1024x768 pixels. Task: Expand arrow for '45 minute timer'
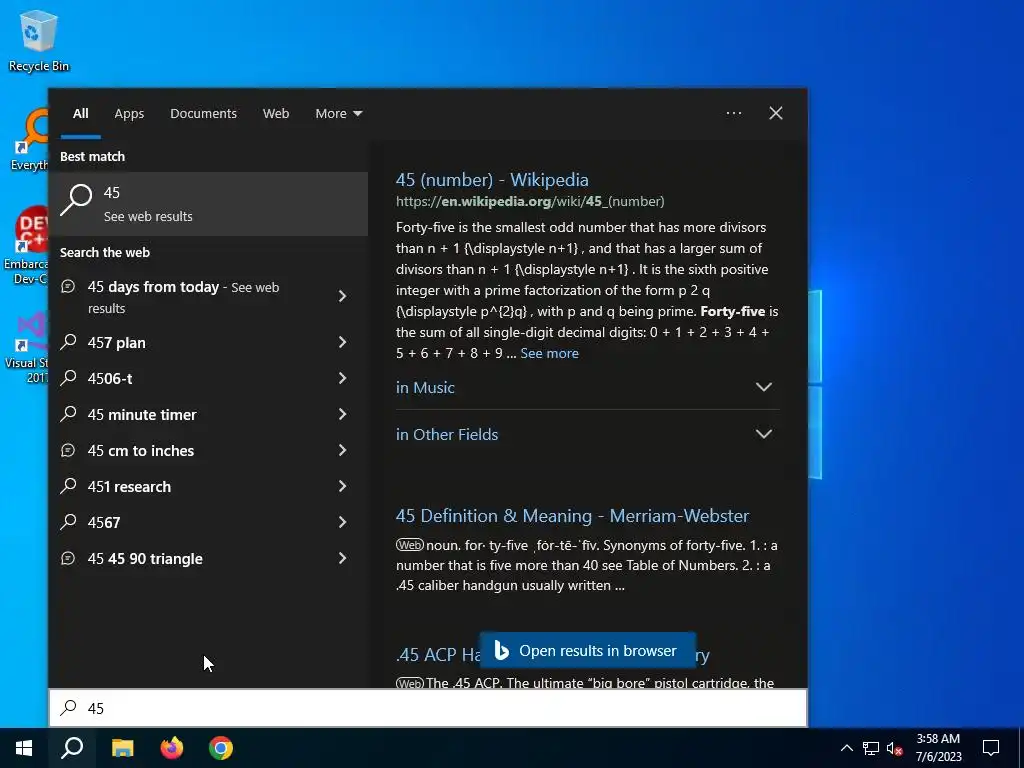(342, 414)
